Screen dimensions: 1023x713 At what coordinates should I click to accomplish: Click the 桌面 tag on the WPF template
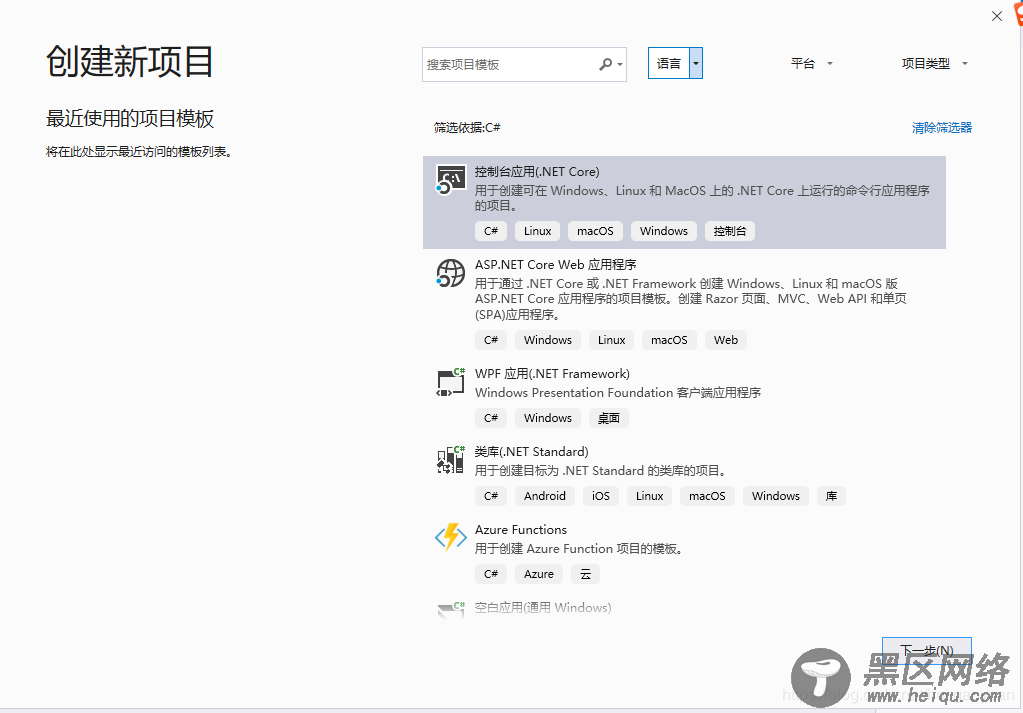608,418
